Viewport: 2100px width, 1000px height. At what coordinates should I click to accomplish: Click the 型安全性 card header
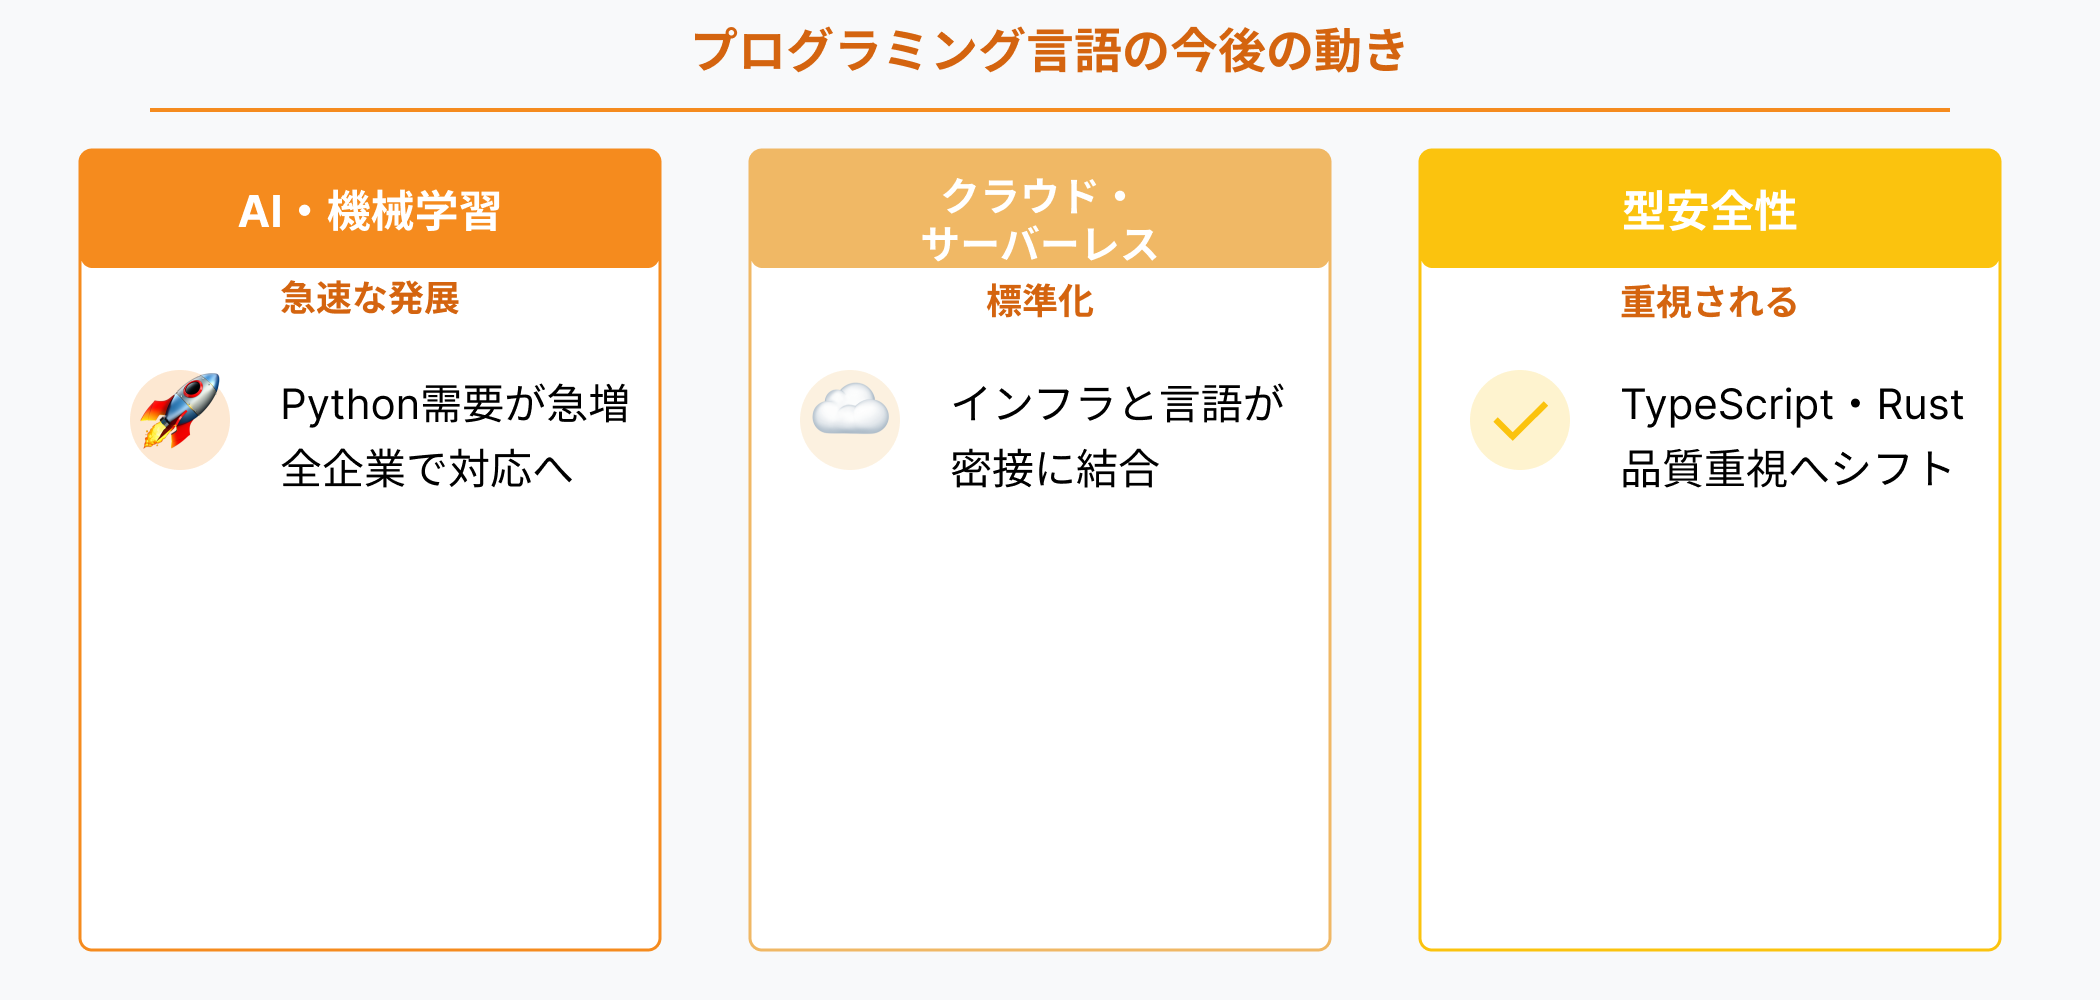[x=1710, y=210]
